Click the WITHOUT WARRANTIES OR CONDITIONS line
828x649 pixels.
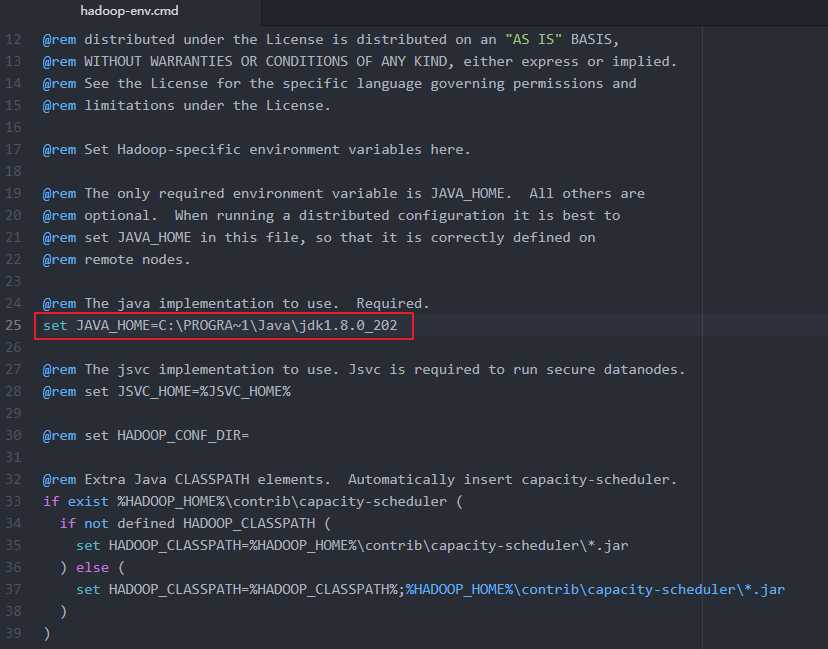(x=360, y=62)
